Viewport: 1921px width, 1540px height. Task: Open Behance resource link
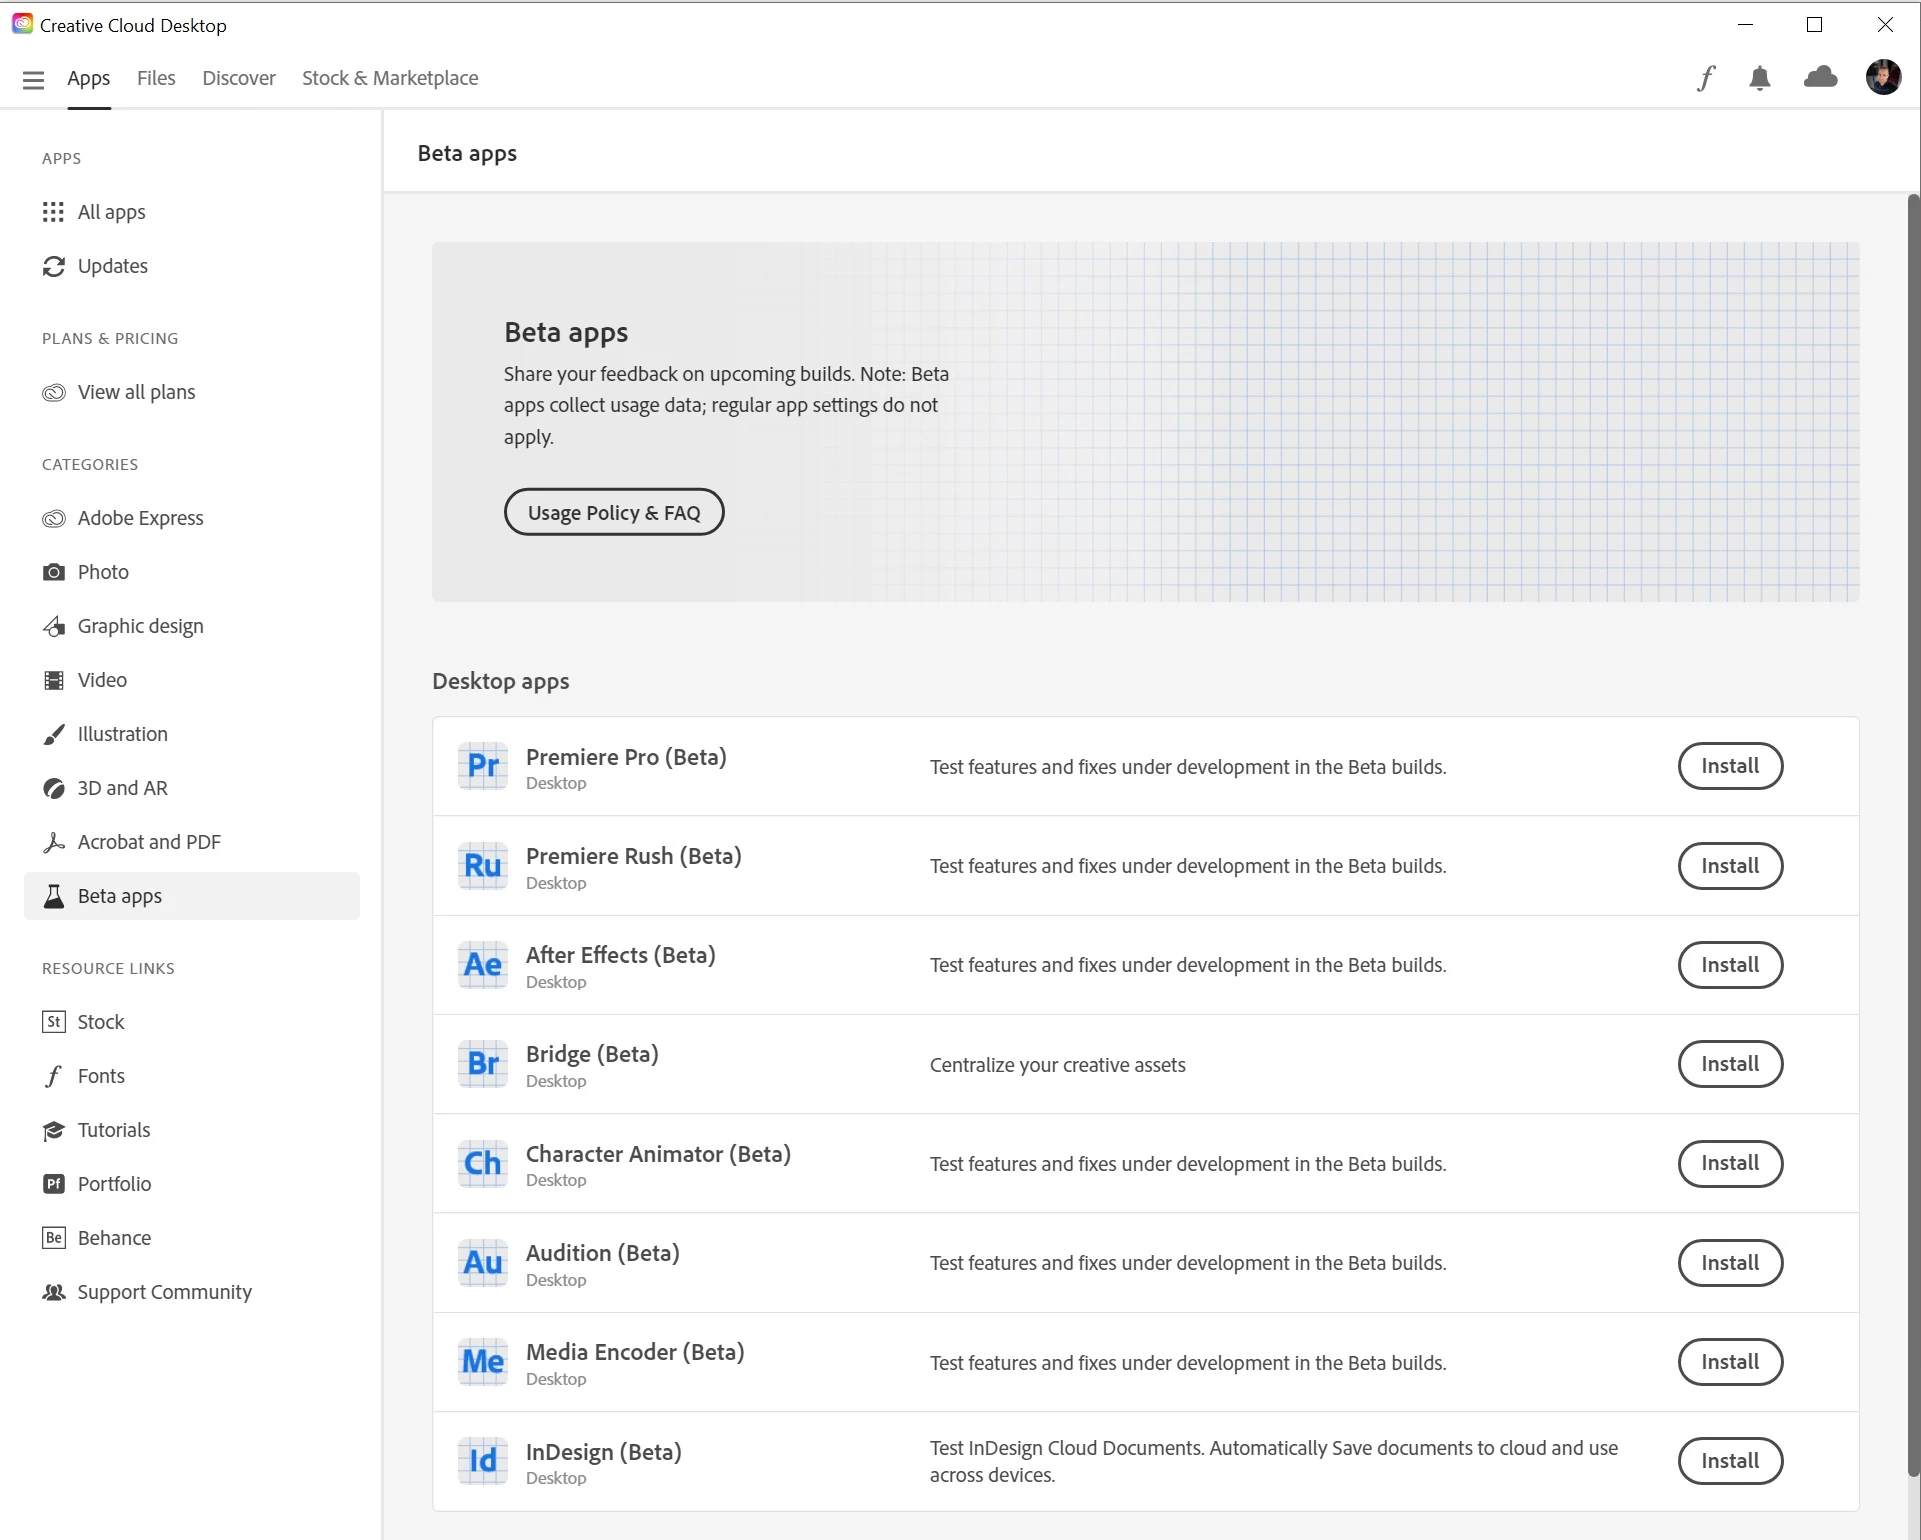pyautogui.click(x=114, y=1238)
